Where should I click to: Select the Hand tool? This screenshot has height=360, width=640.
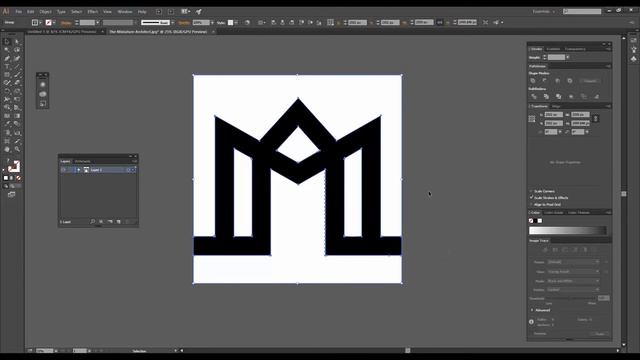pos(7,149)
